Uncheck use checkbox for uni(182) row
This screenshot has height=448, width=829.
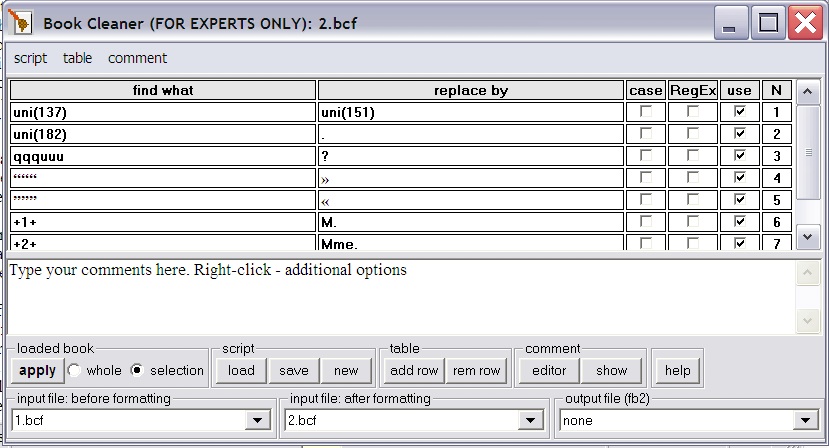tap(739, 134)
